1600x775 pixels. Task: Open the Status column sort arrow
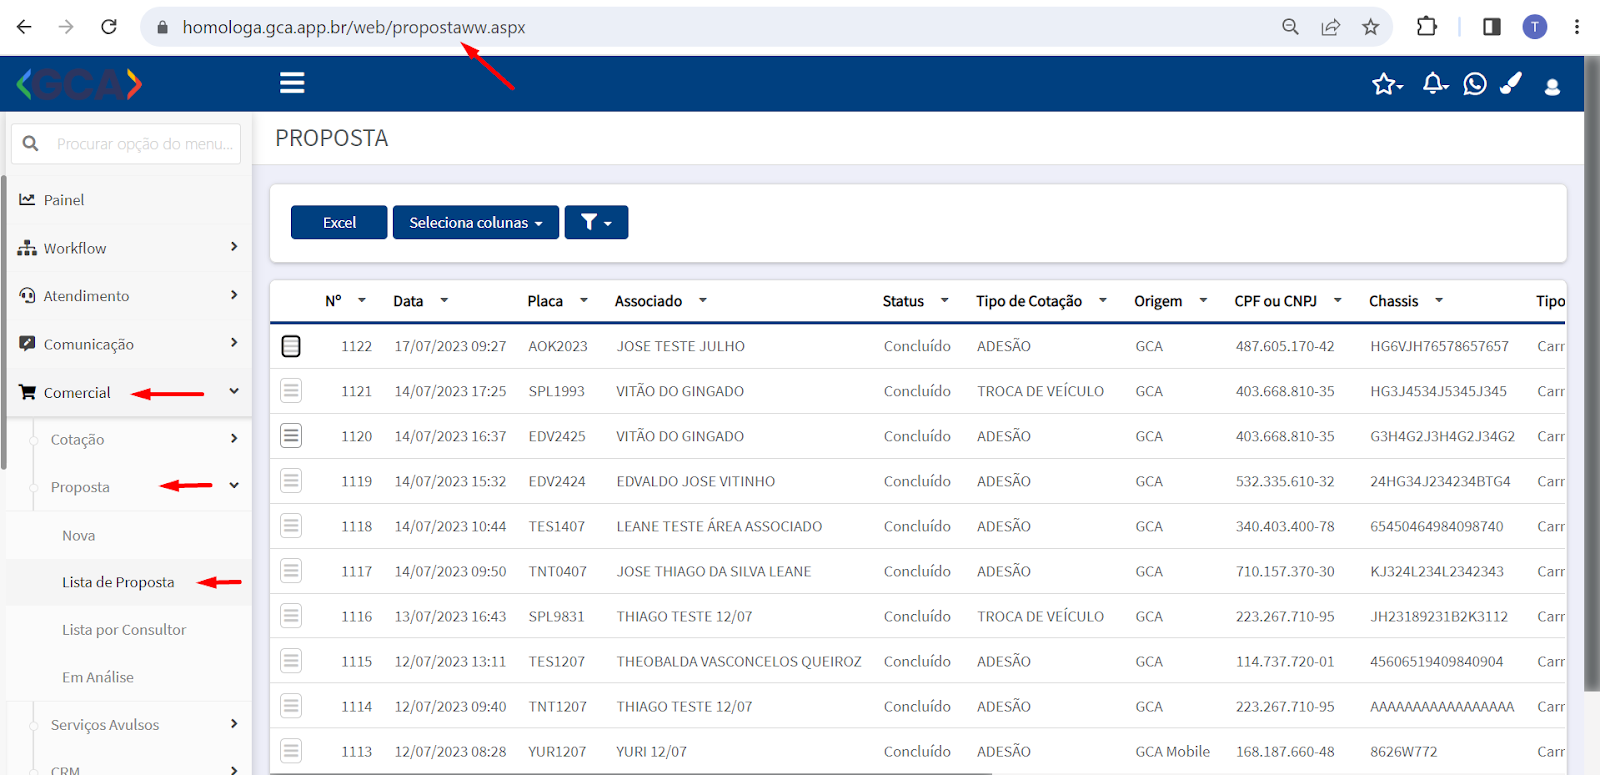944,301
